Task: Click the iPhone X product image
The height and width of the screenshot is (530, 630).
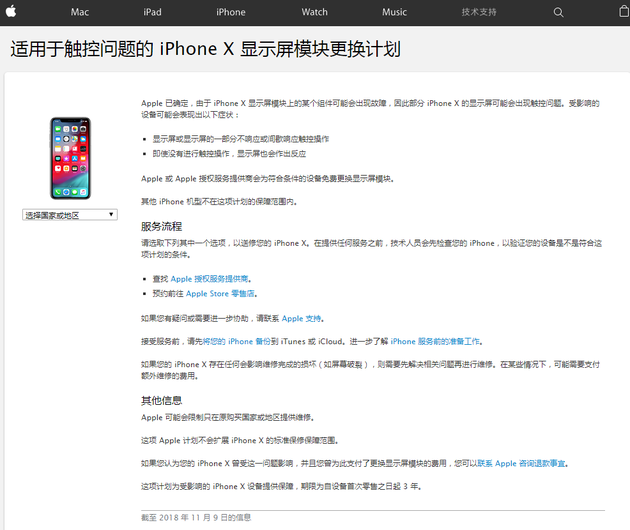Action: [70, 158]
